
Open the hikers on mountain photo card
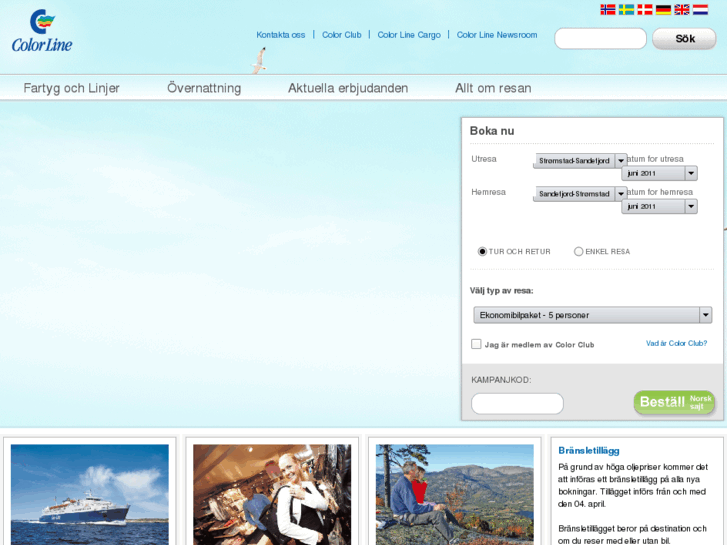[454, 494]
